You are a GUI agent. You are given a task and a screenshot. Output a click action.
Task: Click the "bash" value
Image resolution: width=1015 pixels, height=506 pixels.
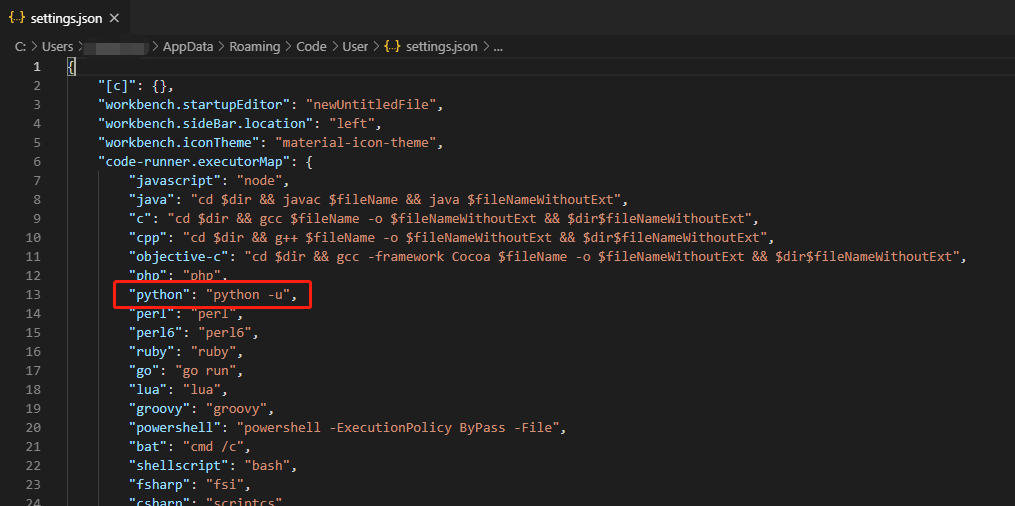click(268, 465)
